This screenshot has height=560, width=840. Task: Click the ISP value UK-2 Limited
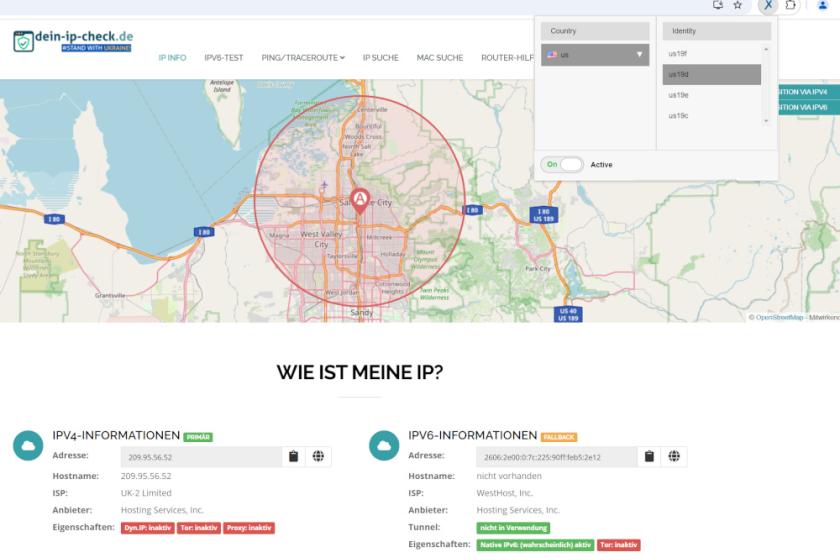coord(146,493)
